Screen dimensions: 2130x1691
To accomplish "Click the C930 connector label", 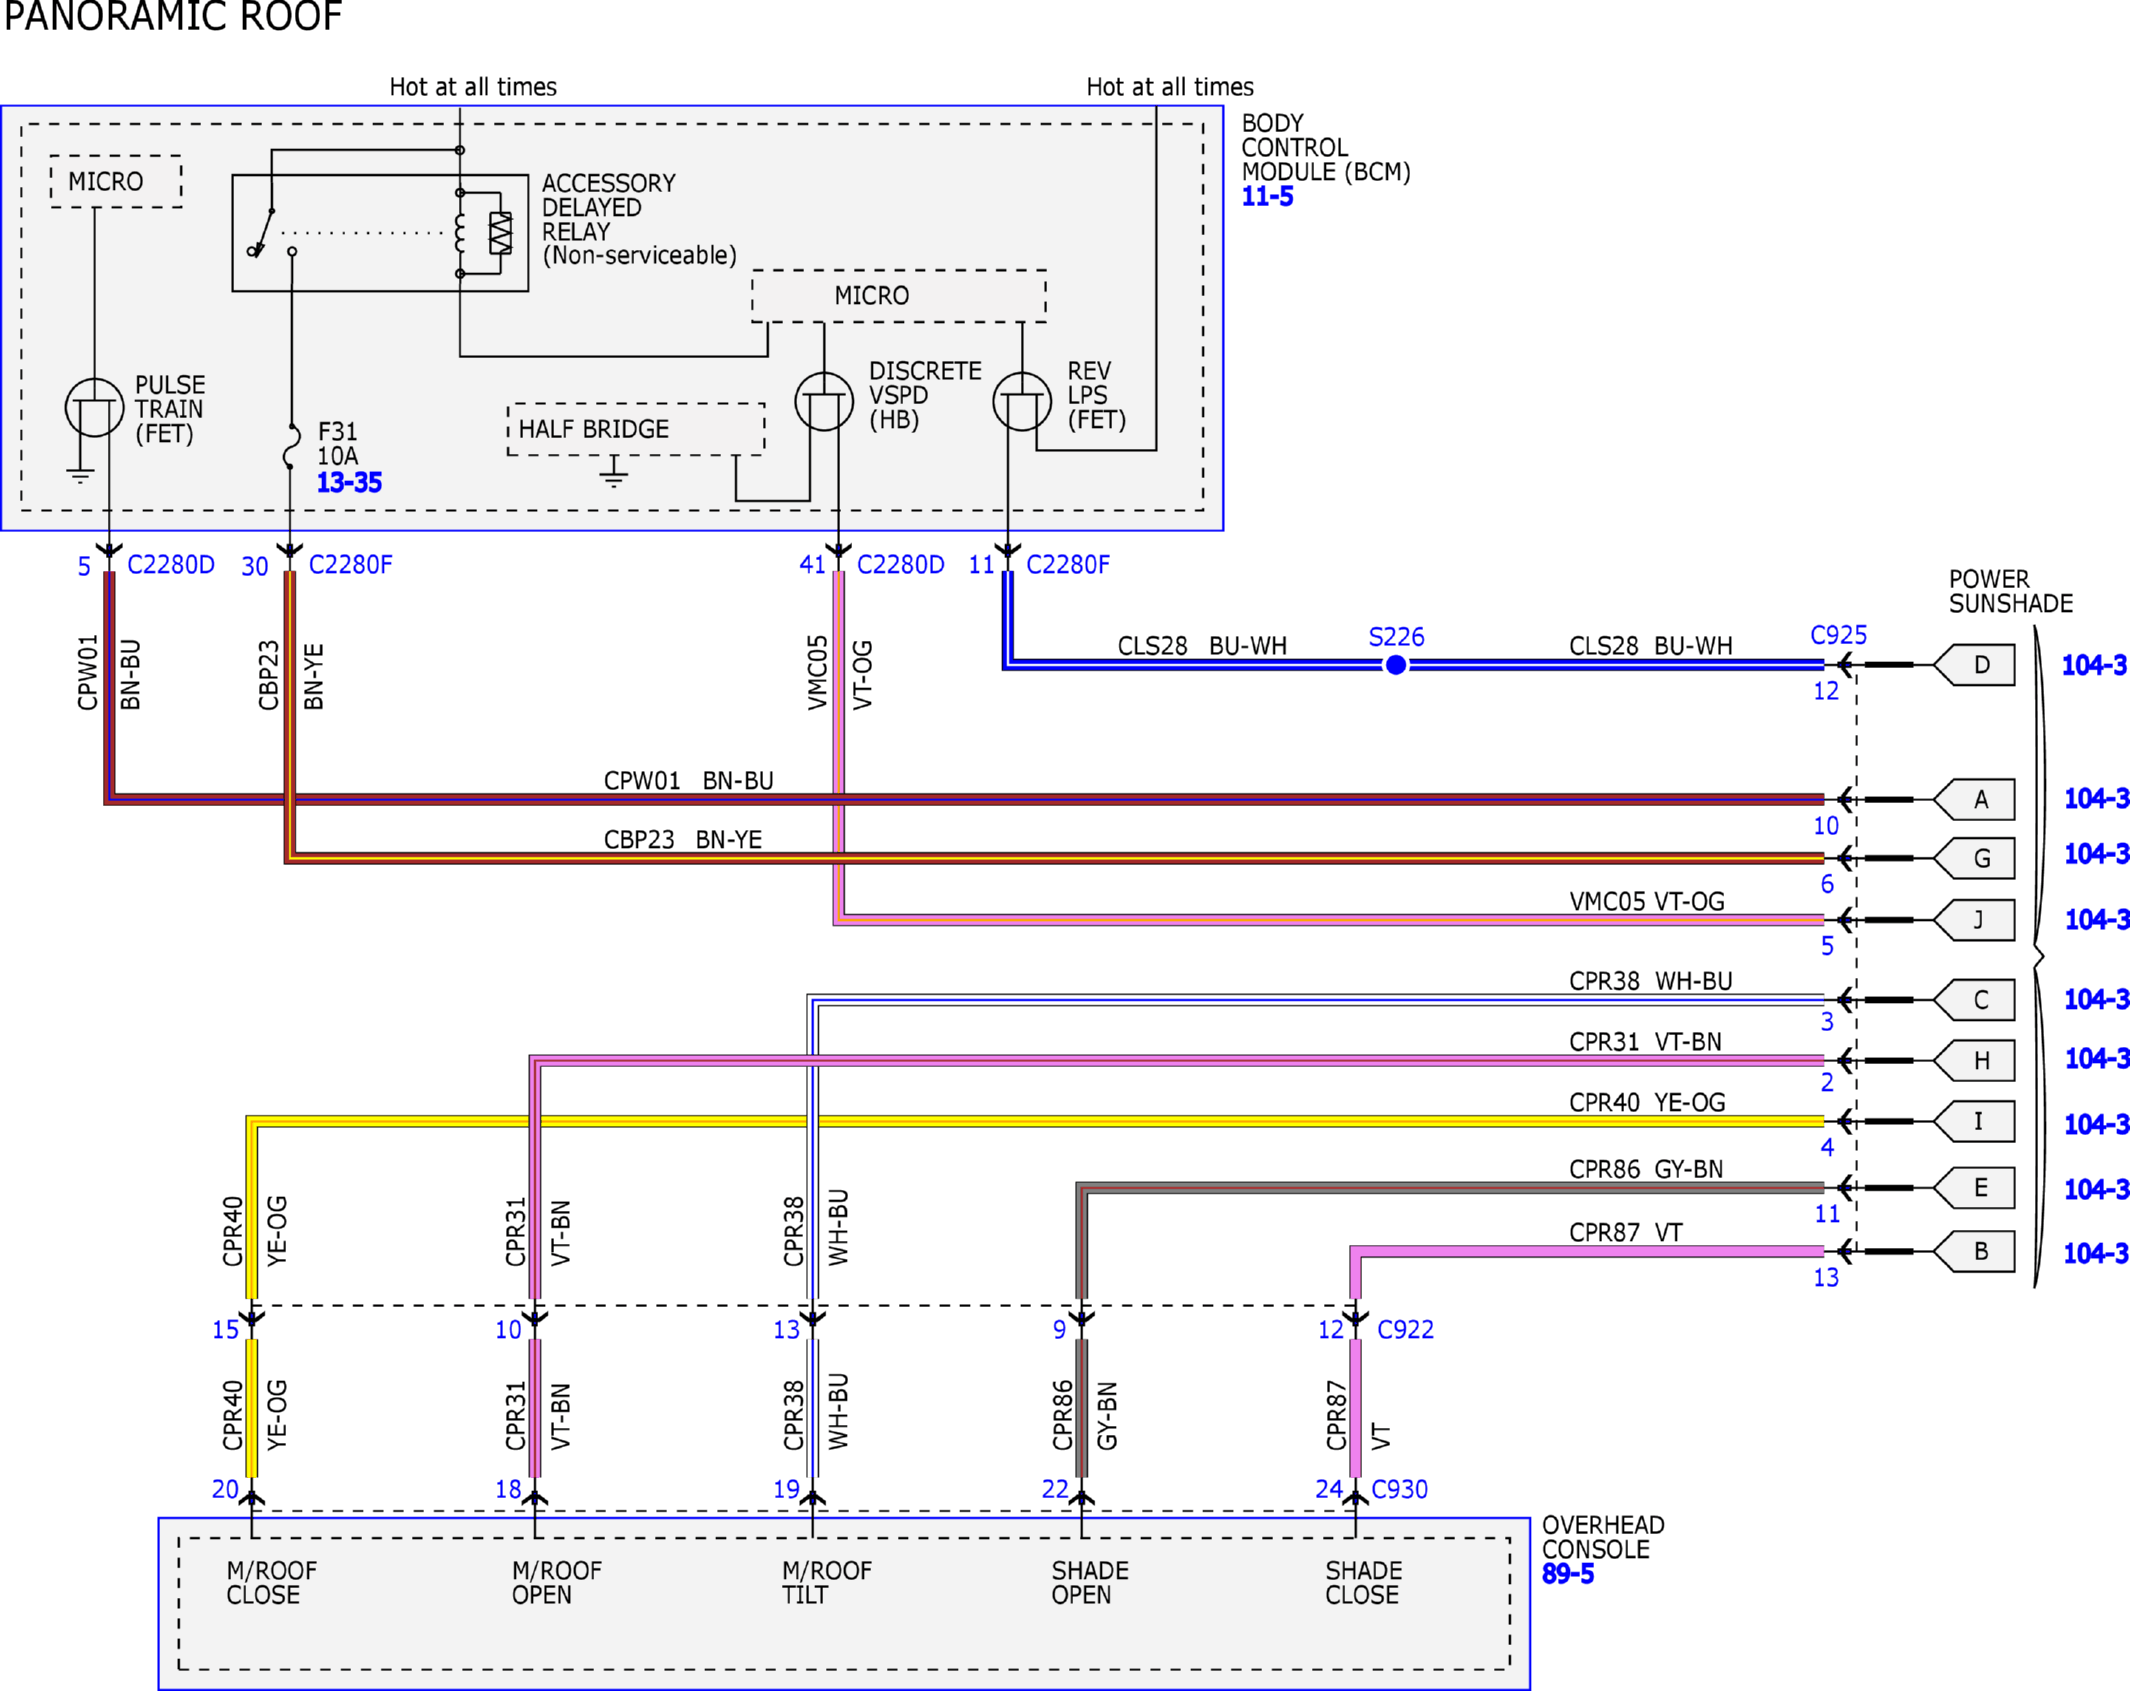I will (x=1400, y=1490).
